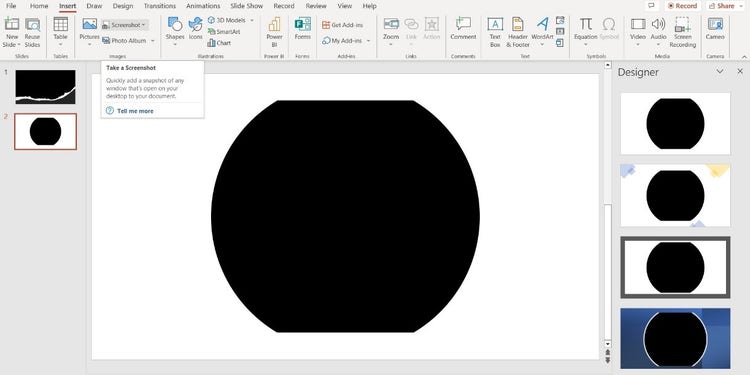Screen dimensions: 750x375
Task: Select slide 2 thumbnail
Action: pos(45,132)
